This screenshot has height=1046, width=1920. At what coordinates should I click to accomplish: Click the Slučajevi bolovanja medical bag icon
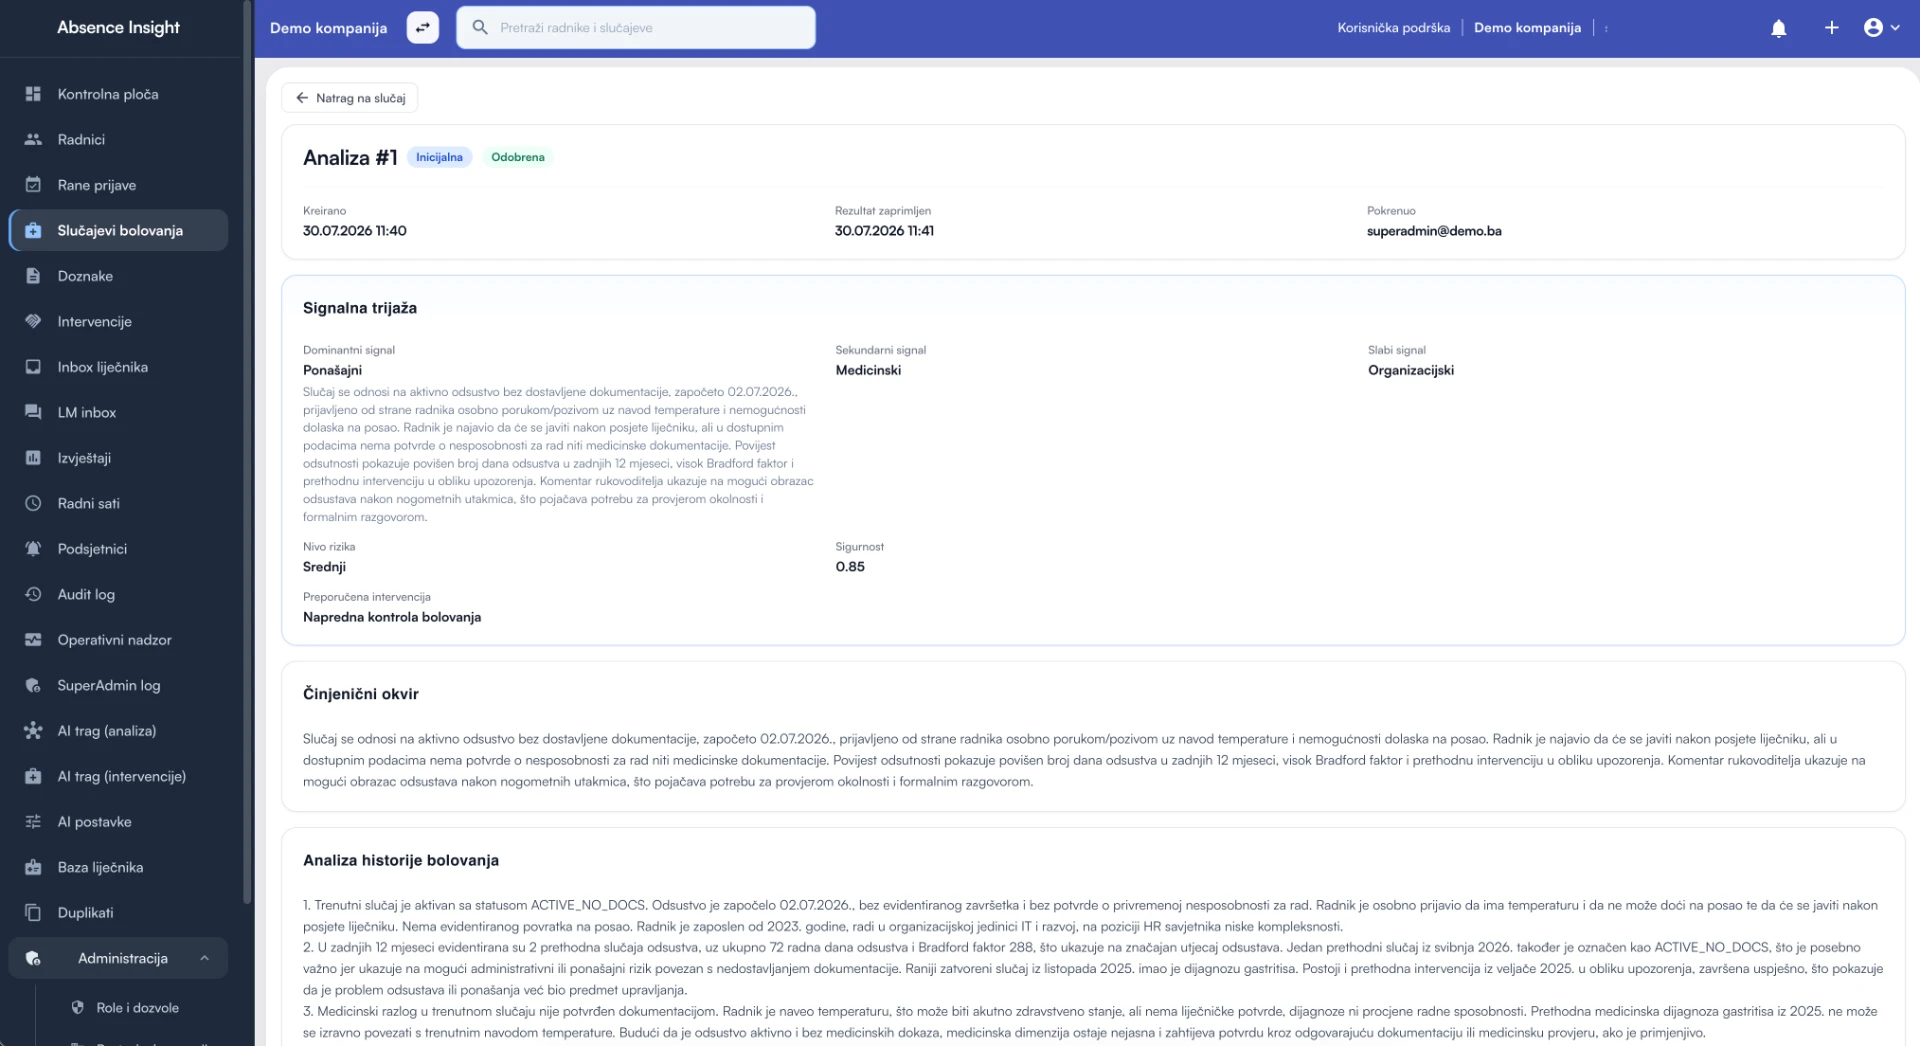coord(33,230)
